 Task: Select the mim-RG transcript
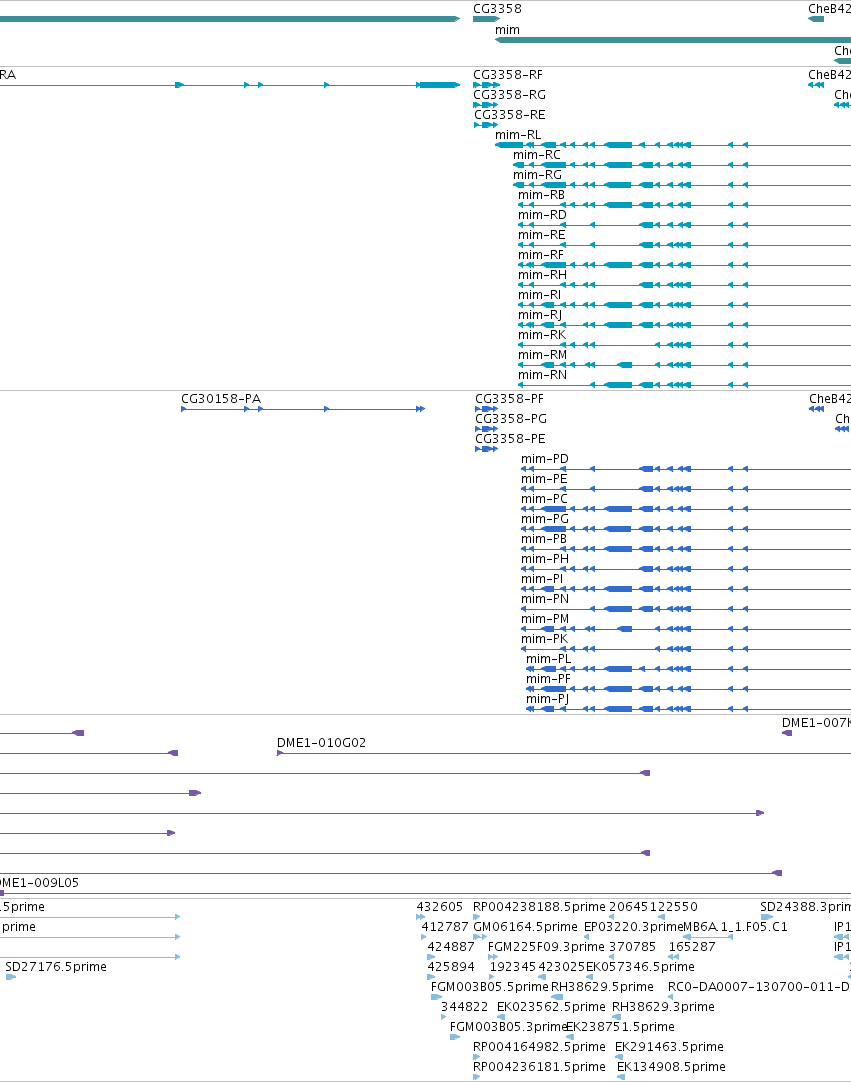click(537, 175)
